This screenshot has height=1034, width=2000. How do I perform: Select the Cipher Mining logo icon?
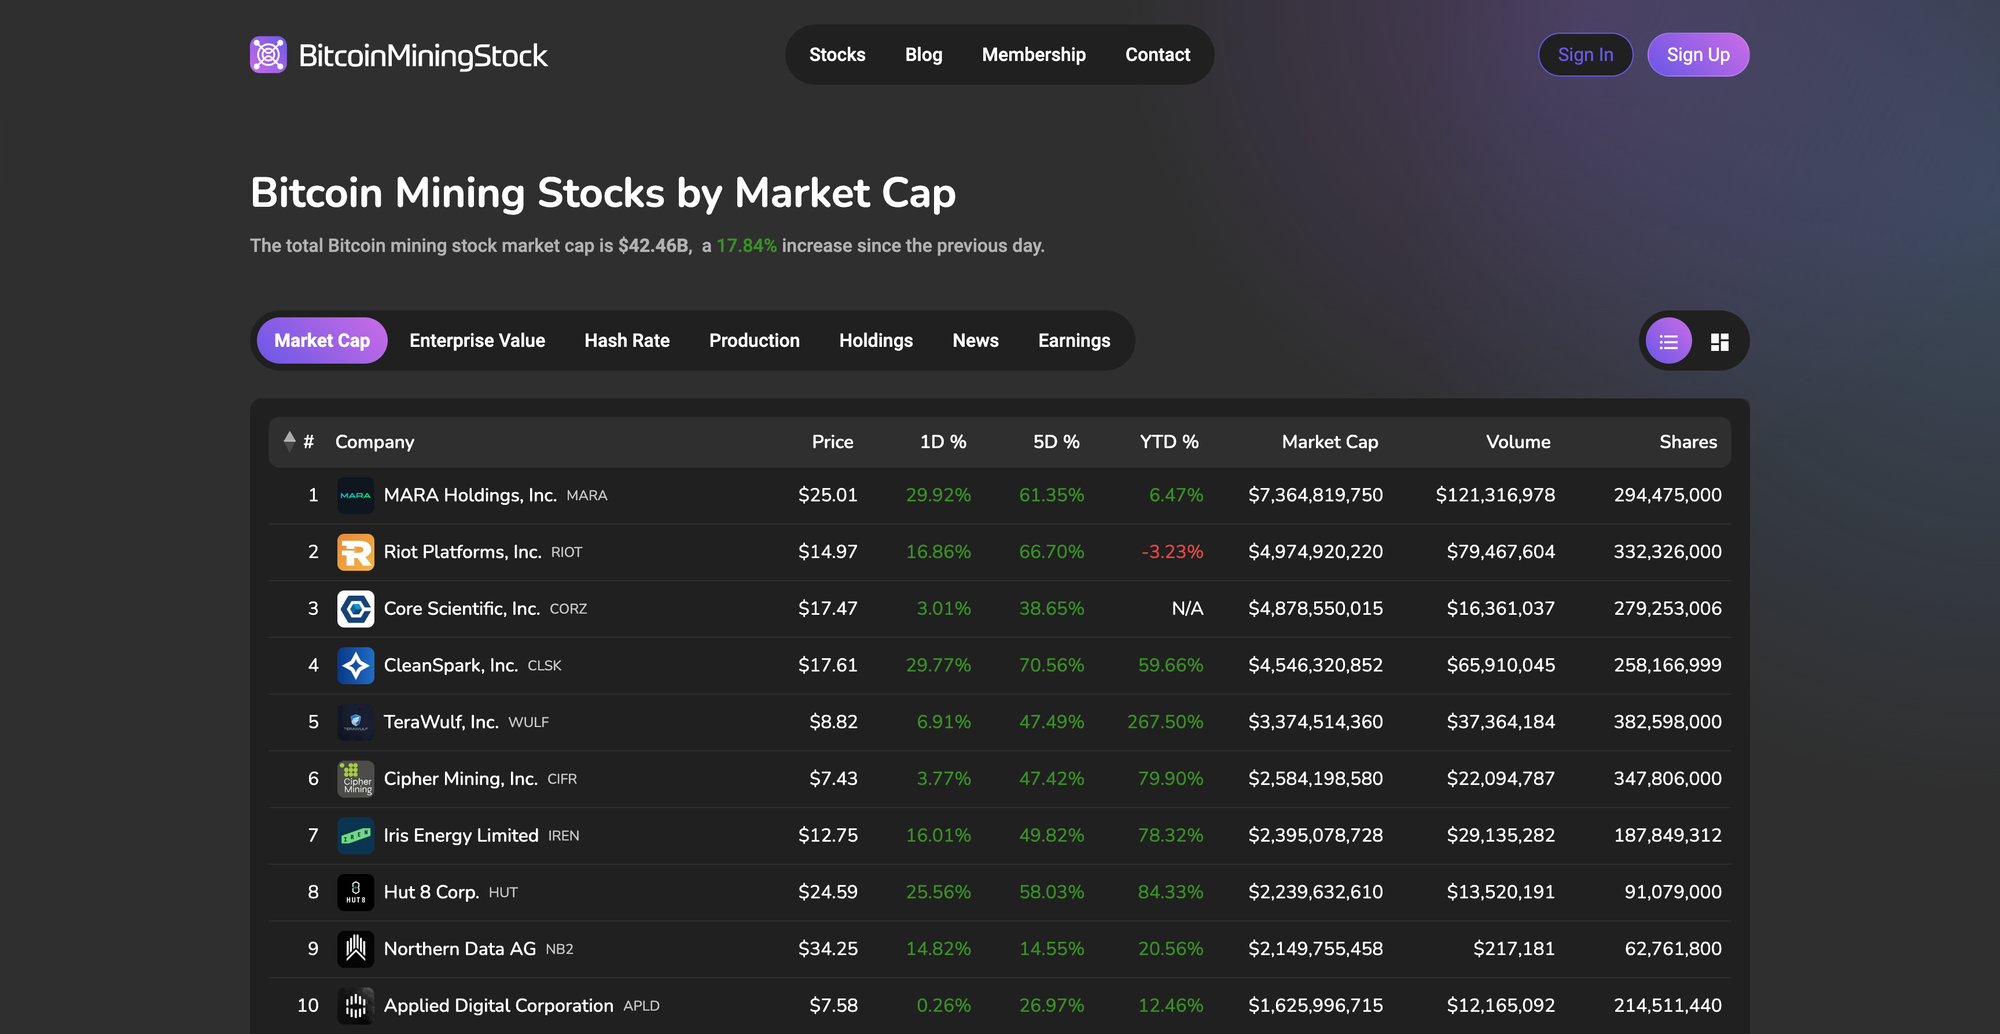(x=355, y=779)
